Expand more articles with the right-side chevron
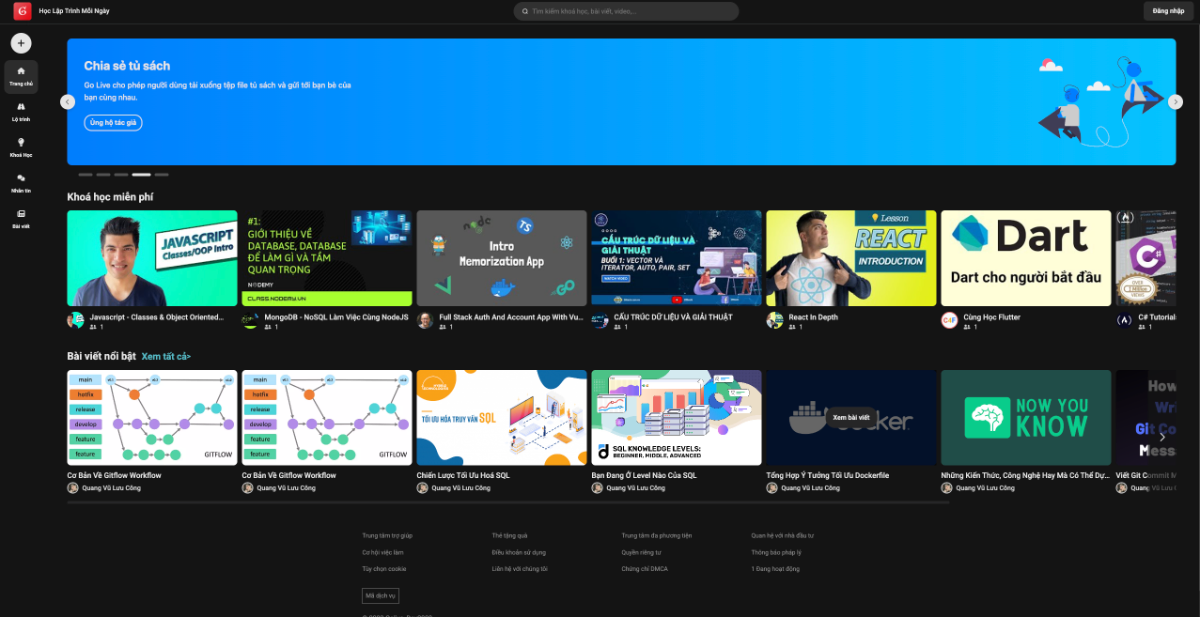Viewport: 1200px width, 617px height. [x=1161, y=436]
